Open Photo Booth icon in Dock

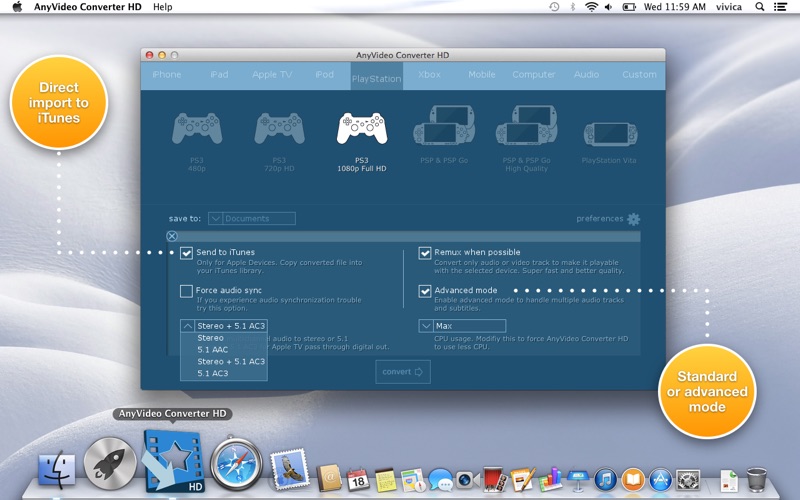[495, 479]
